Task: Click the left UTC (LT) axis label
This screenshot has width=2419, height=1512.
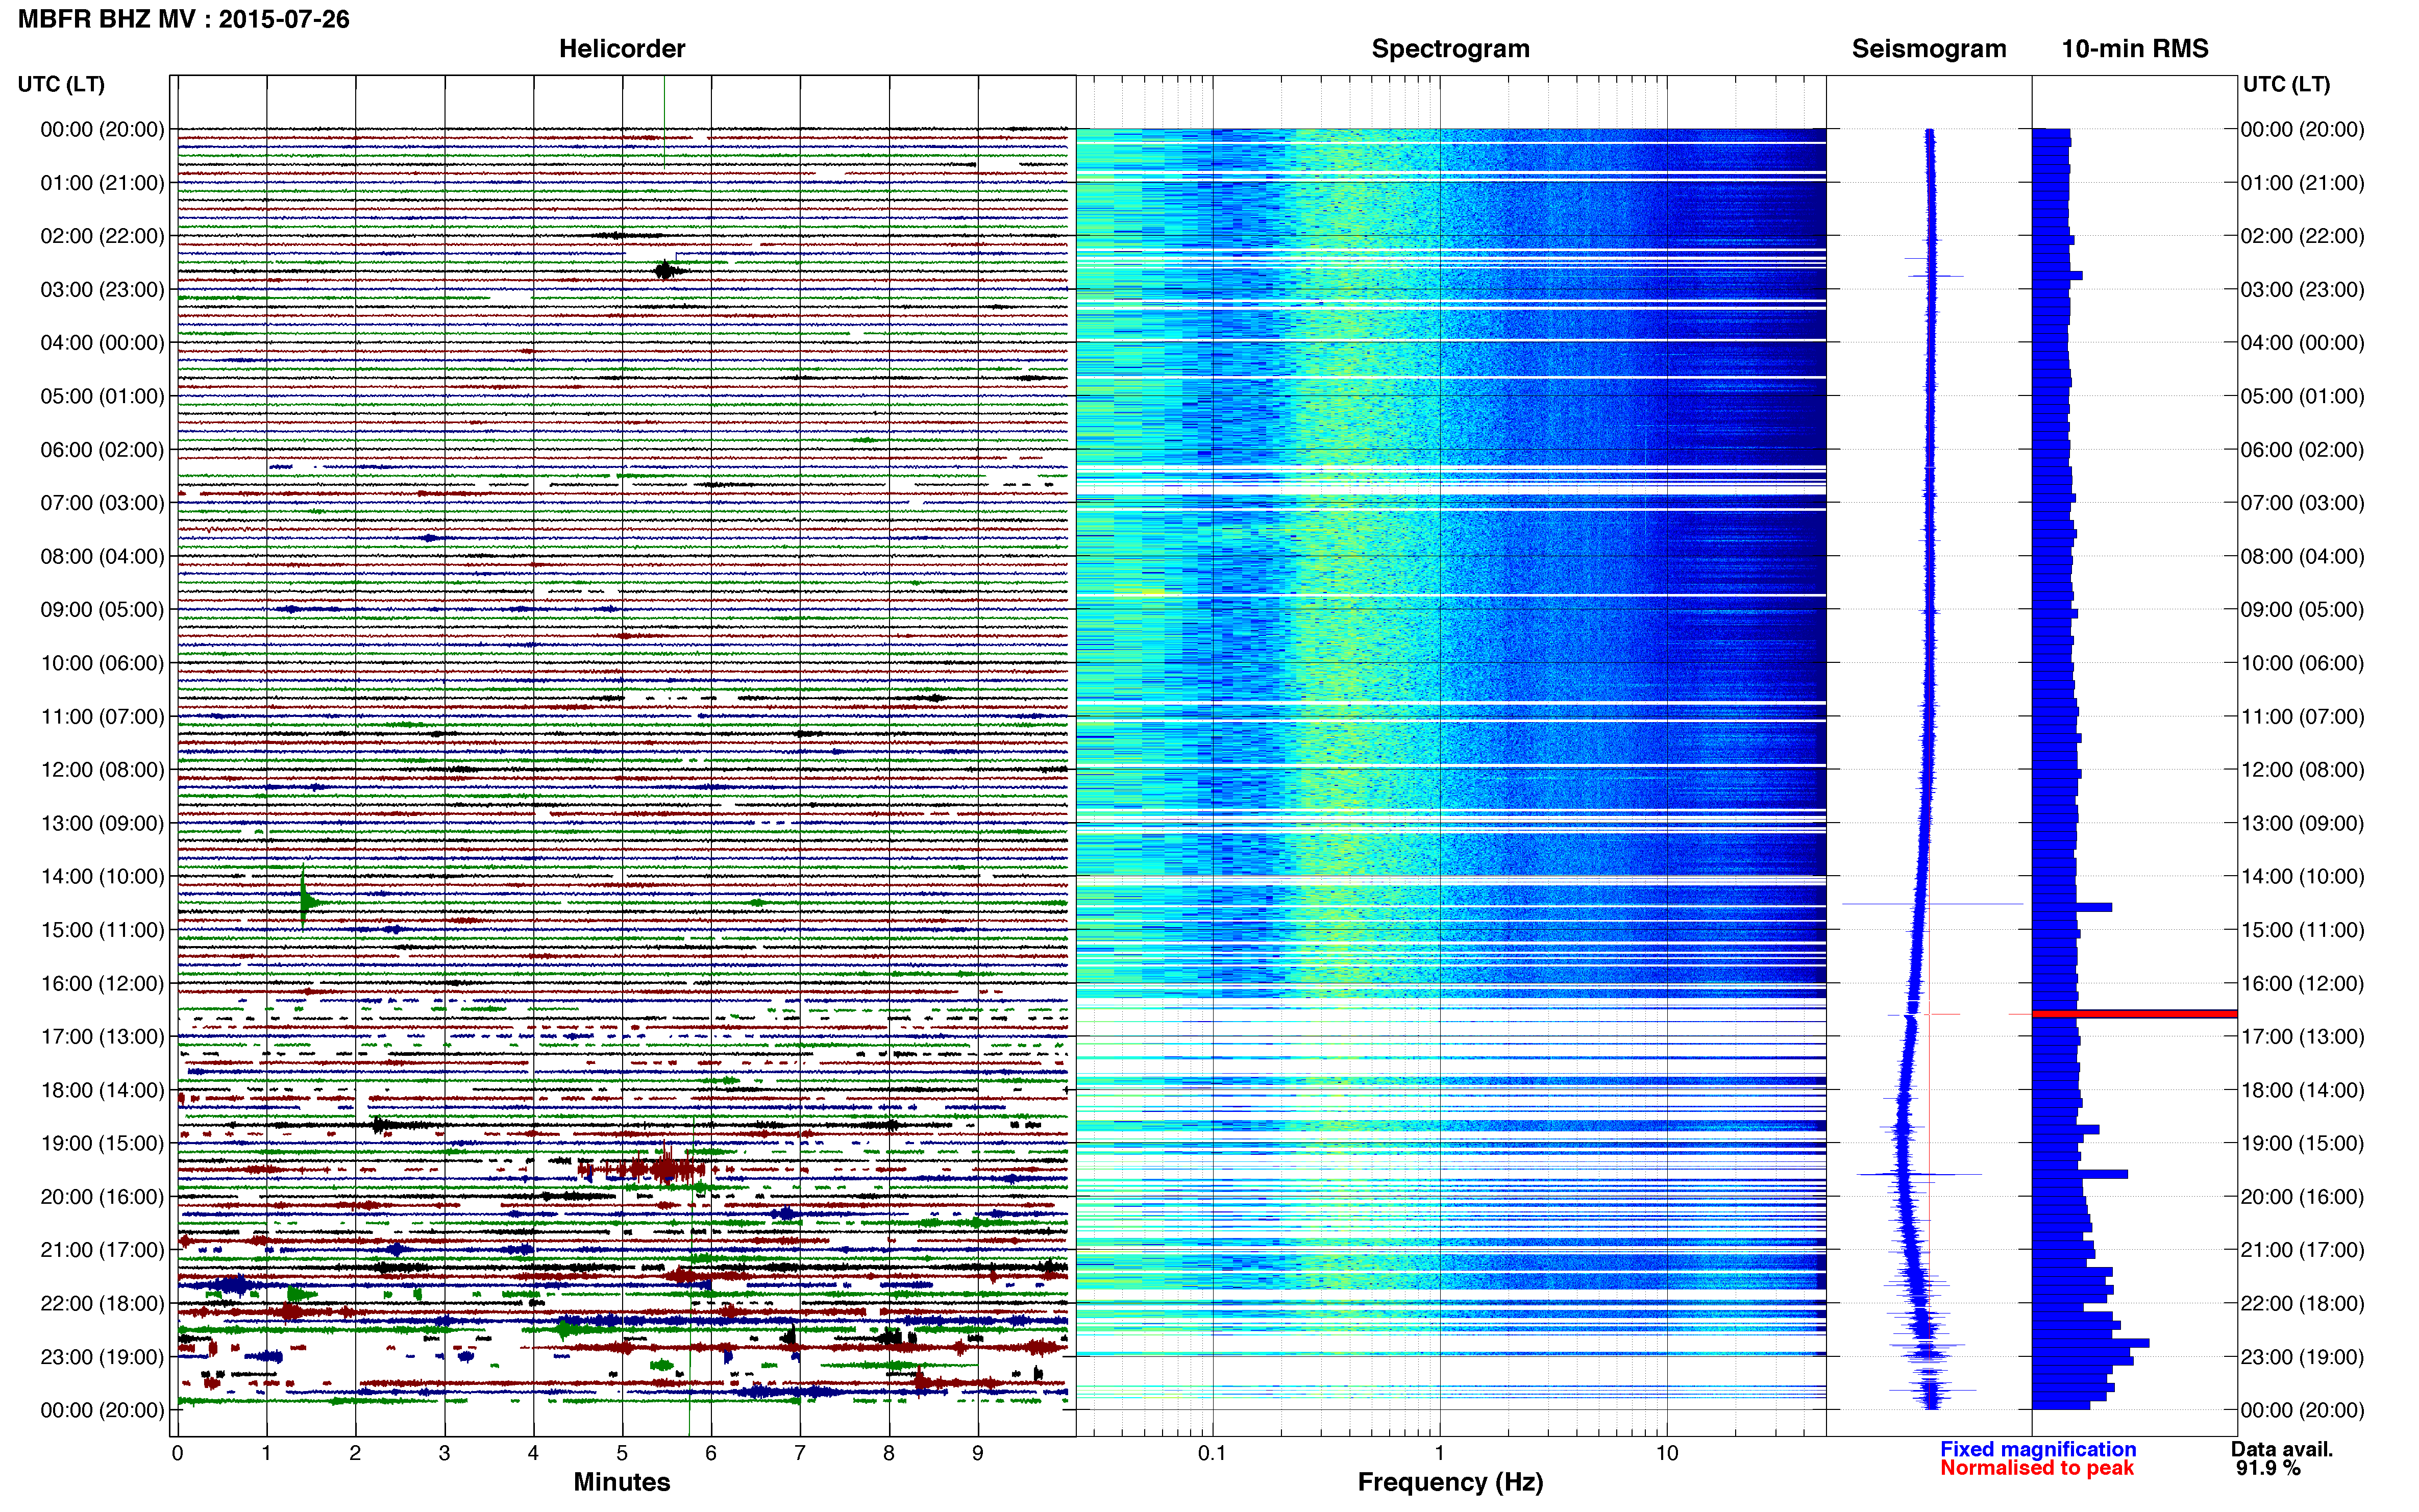Action: coord(61,84)
